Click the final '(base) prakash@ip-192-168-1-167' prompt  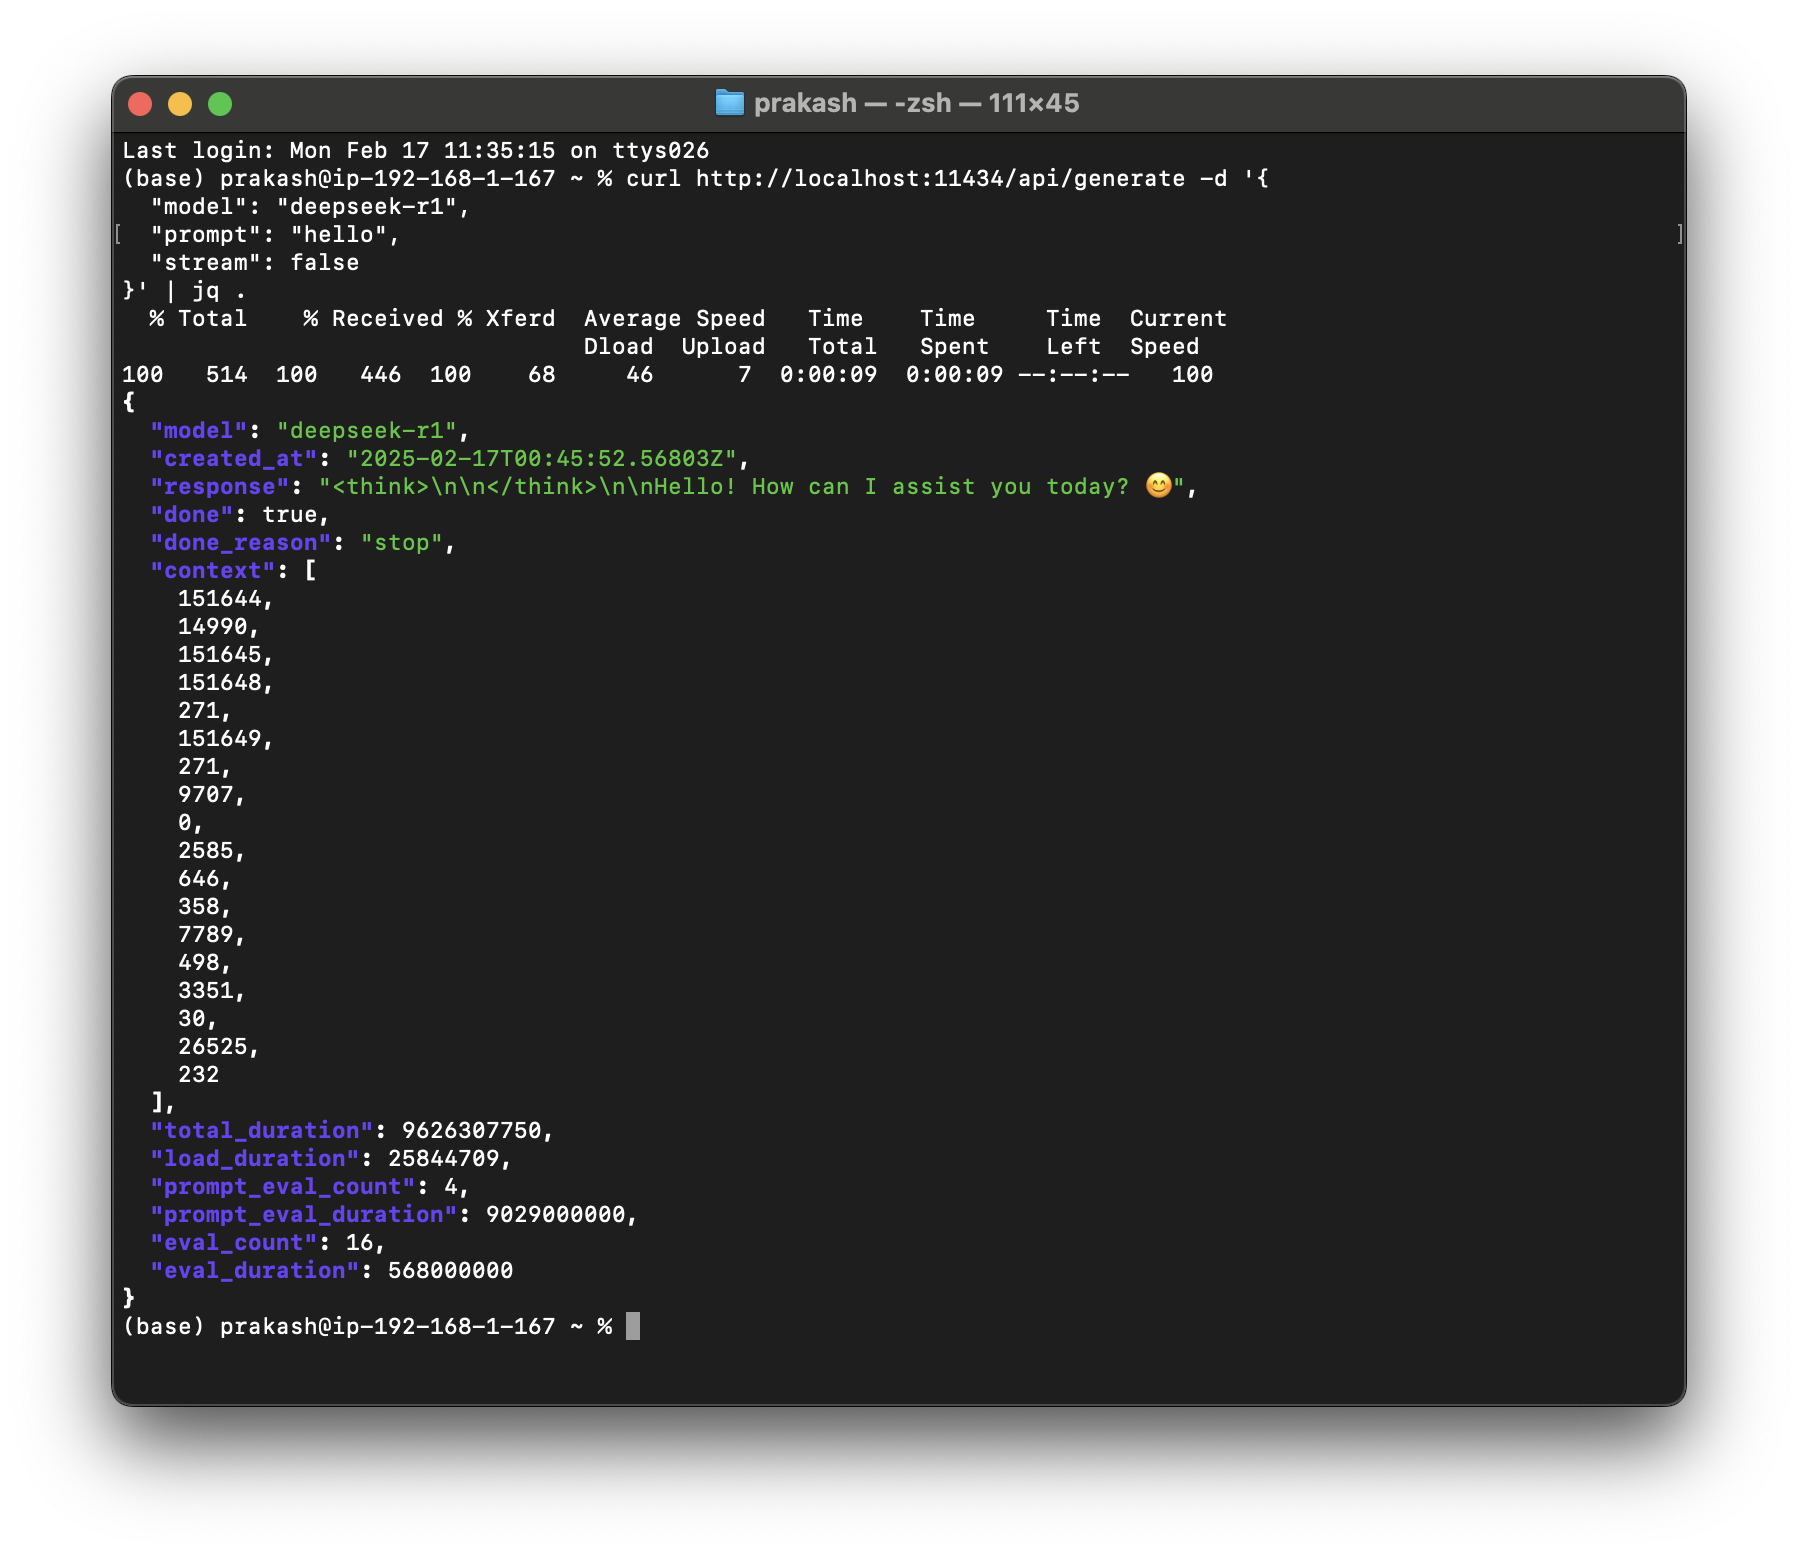coord(338,1327)
